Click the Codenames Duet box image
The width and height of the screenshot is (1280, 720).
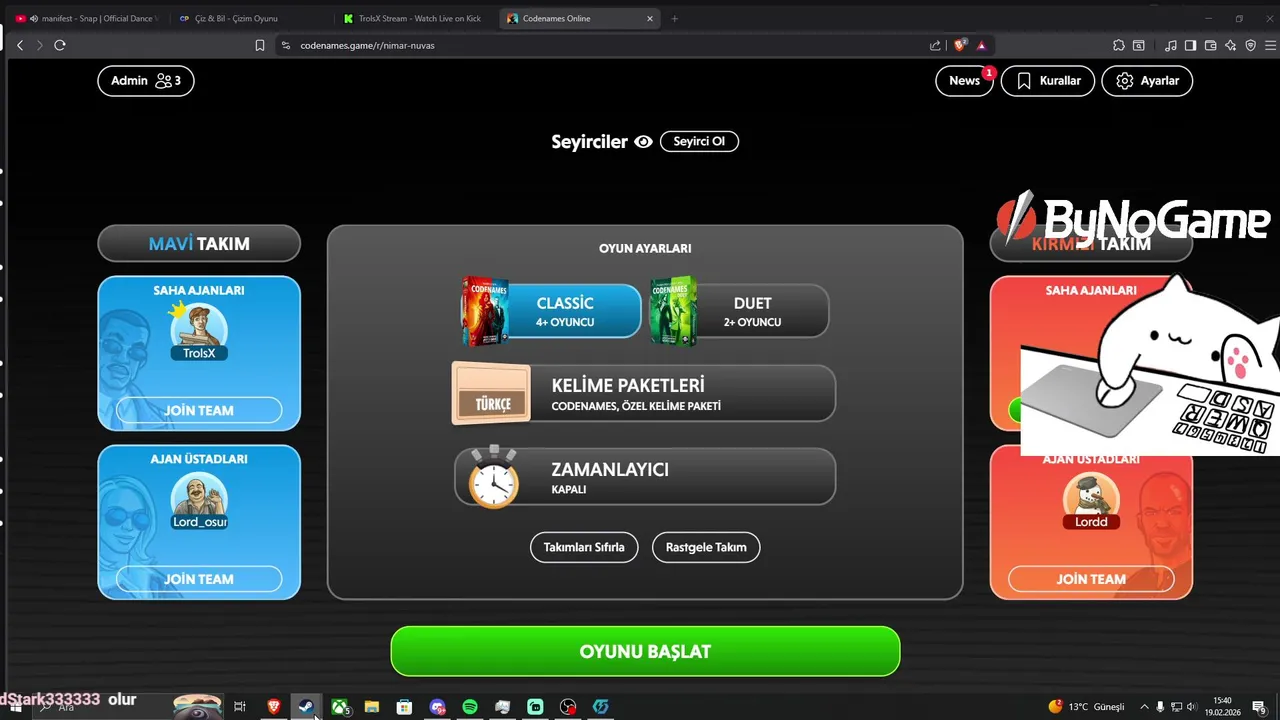[x=673, y=311]
